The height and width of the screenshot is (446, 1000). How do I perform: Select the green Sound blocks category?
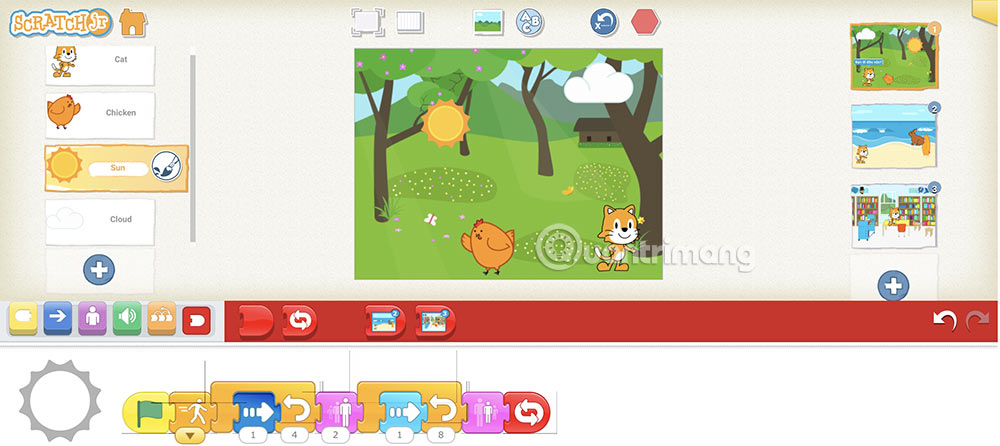[127, 318]
